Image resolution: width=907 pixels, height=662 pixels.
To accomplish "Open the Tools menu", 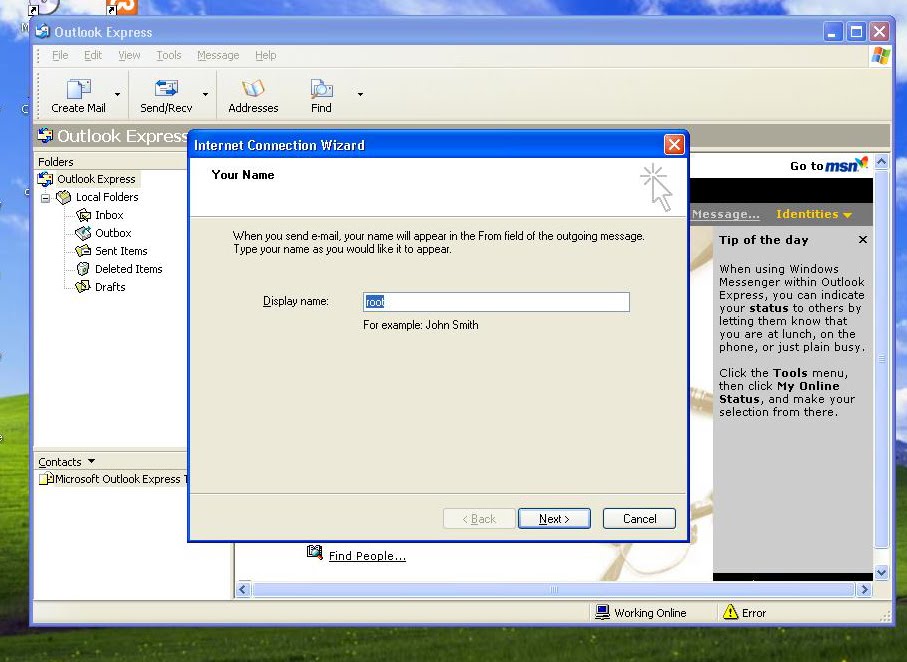I will point(168,55).
